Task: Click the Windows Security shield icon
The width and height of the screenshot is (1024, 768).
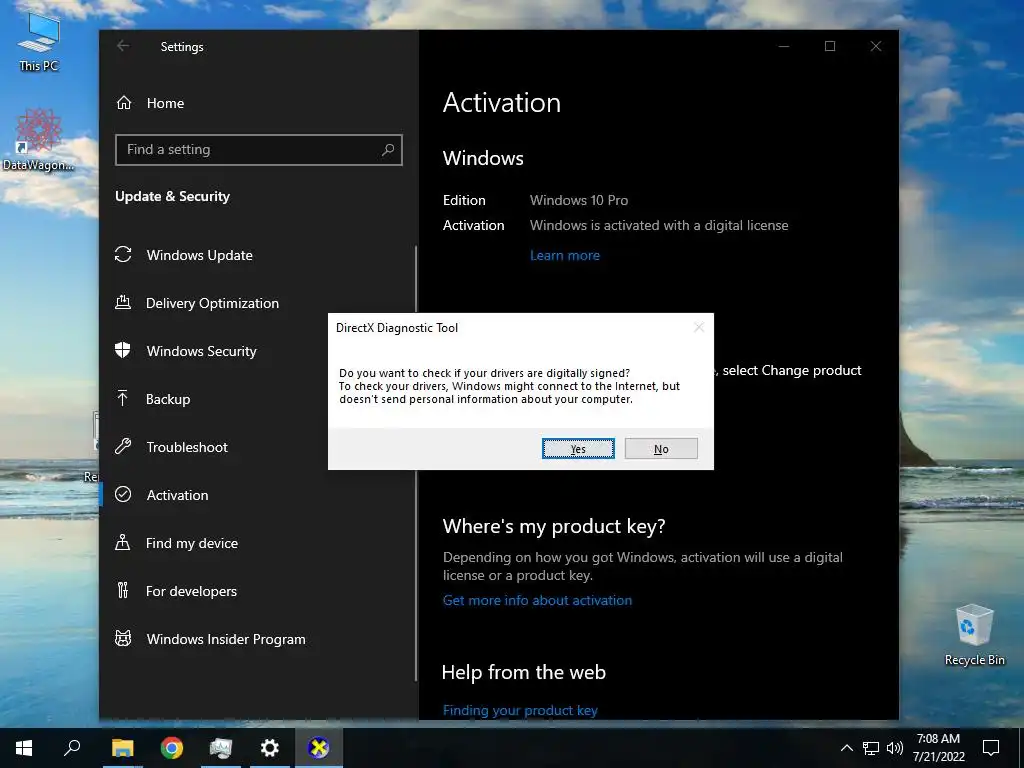Action: tap(123, 350)
